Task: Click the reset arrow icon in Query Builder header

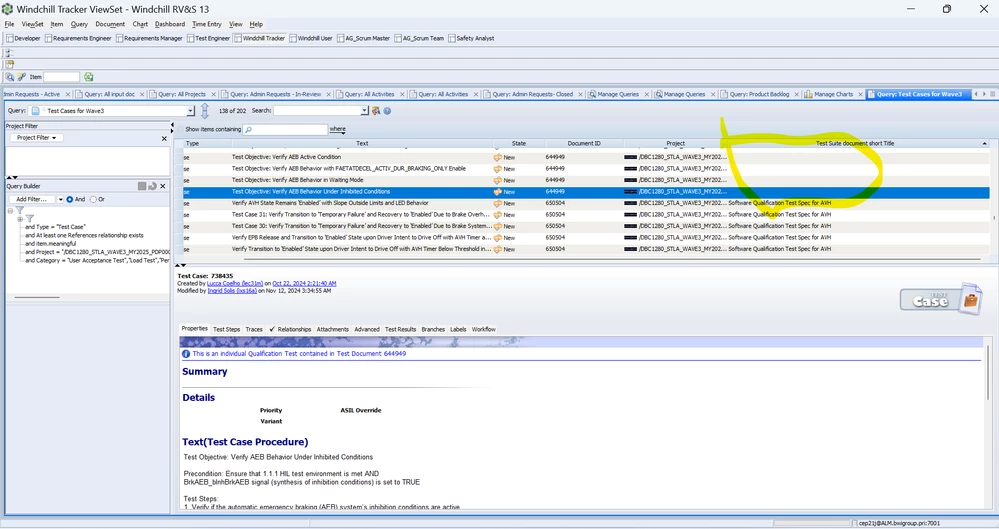Action: coord(152,186)
